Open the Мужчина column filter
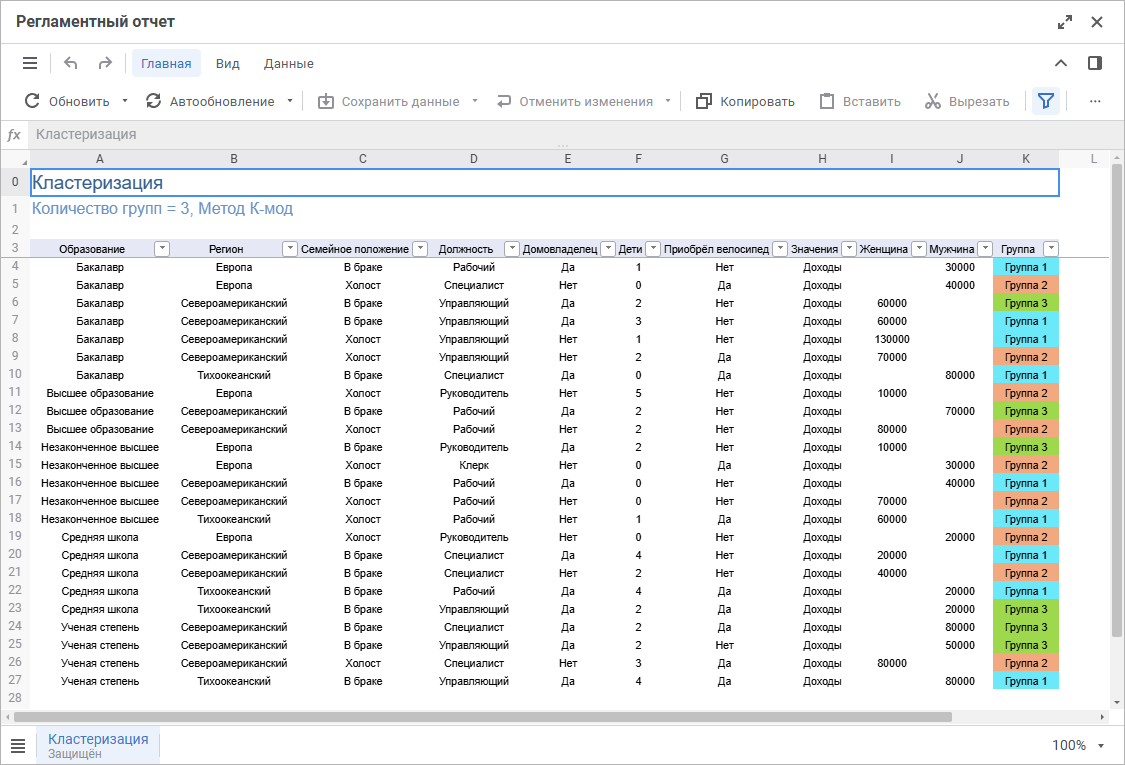 point(985,249)
